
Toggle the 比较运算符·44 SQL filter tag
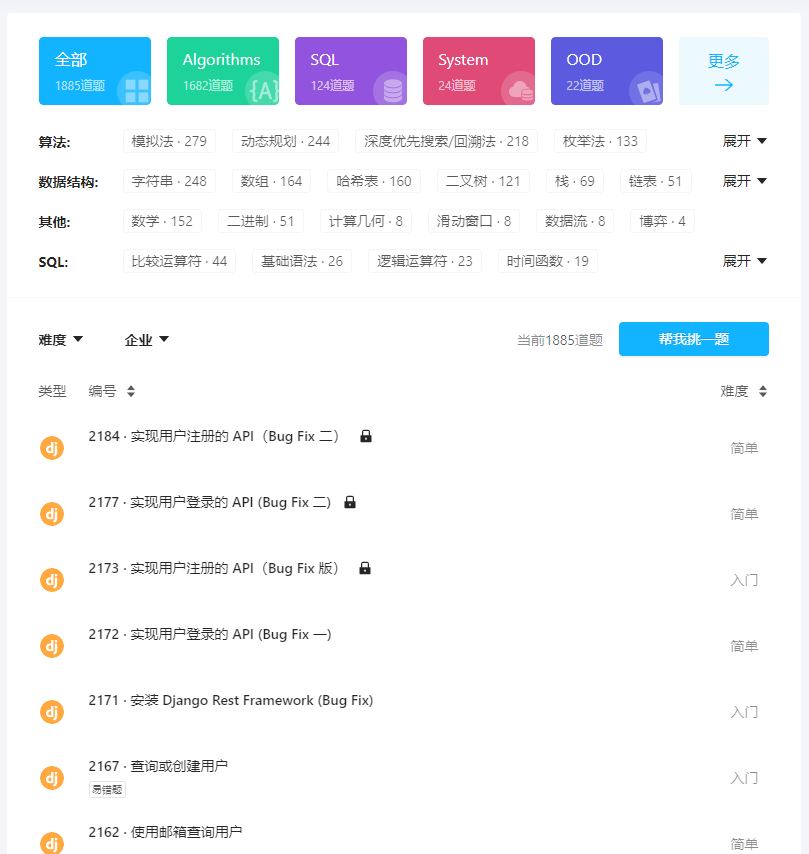click(x=180, y=261)
